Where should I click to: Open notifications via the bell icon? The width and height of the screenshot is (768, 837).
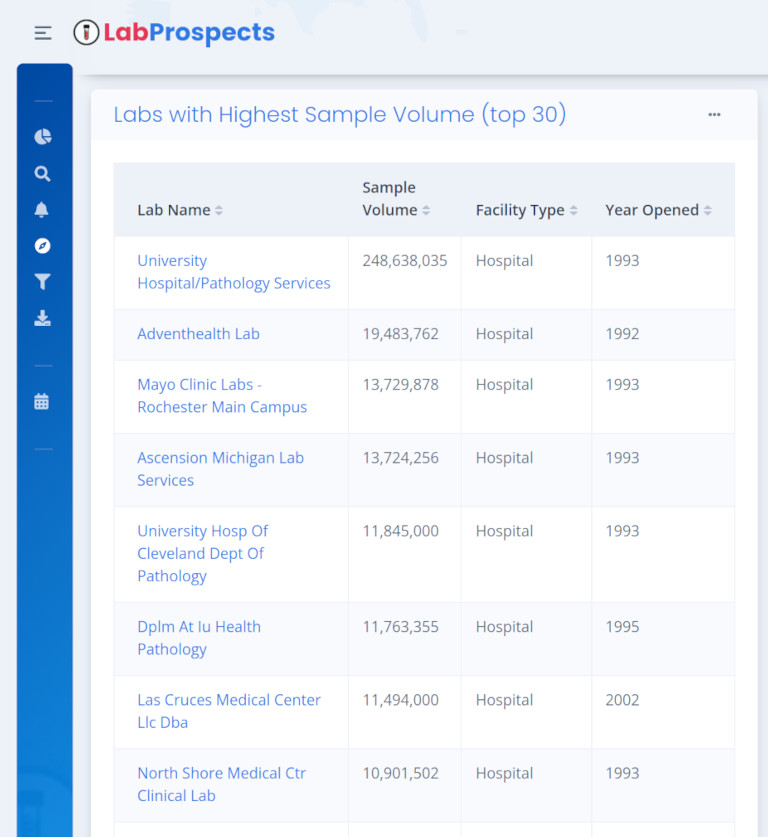[42, 209]
